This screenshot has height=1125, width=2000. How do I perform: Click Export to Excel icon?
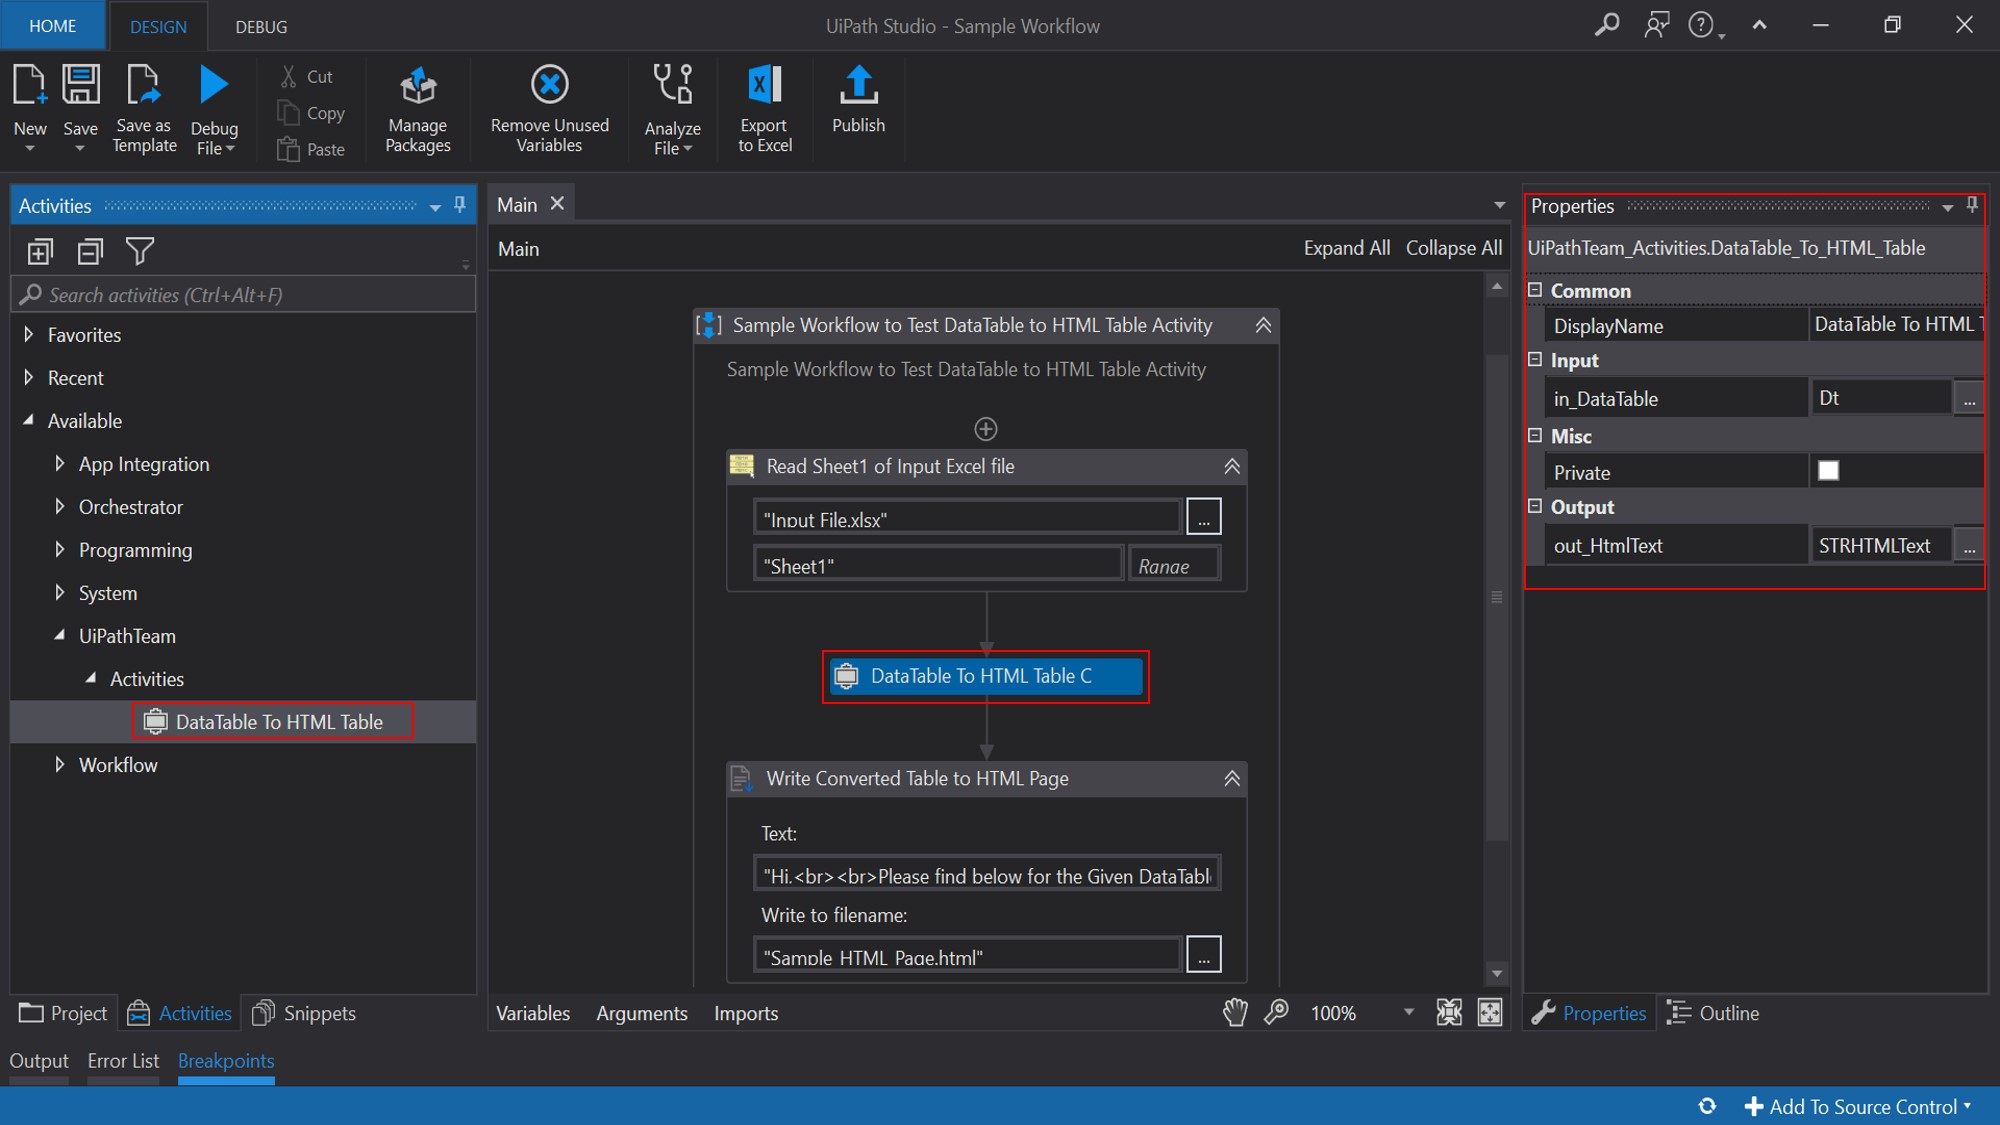[x=765, y=85]
